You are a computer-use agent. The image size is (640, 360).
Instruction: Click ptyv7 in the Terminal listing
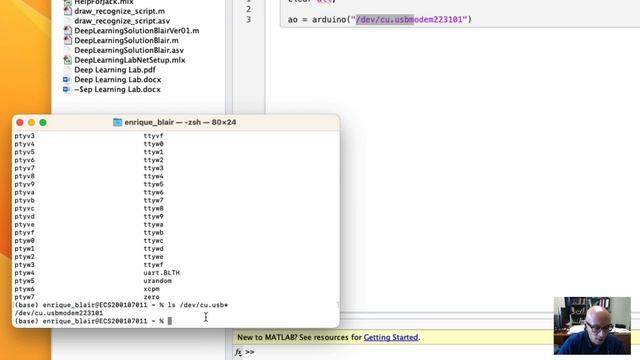(x=24, y=168)
